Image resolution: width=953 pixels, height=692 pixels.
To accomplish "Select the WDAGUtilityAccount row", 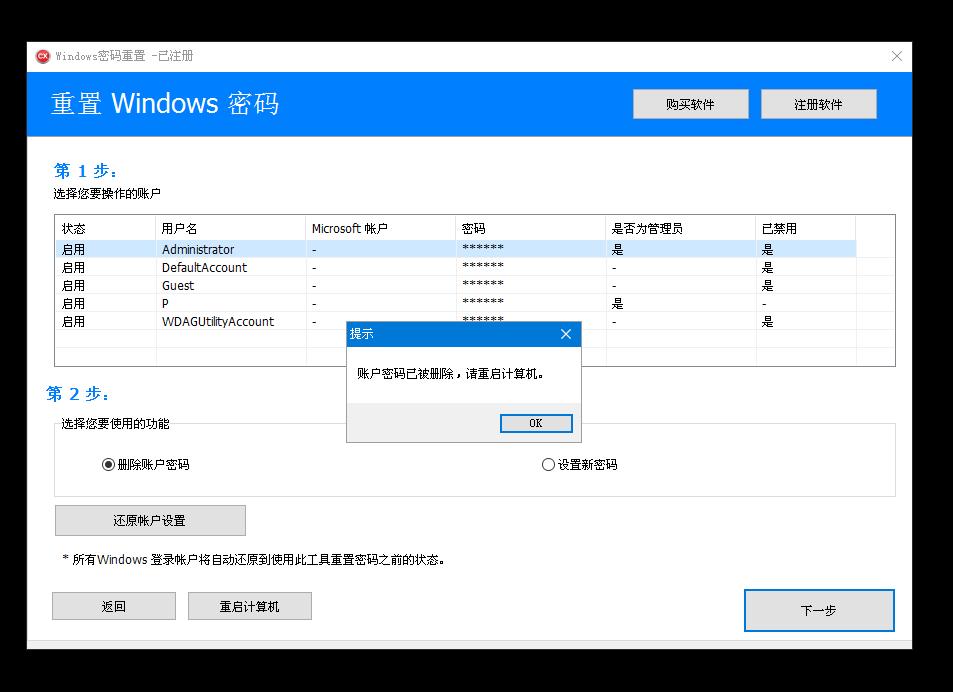I will coord(456,321).
